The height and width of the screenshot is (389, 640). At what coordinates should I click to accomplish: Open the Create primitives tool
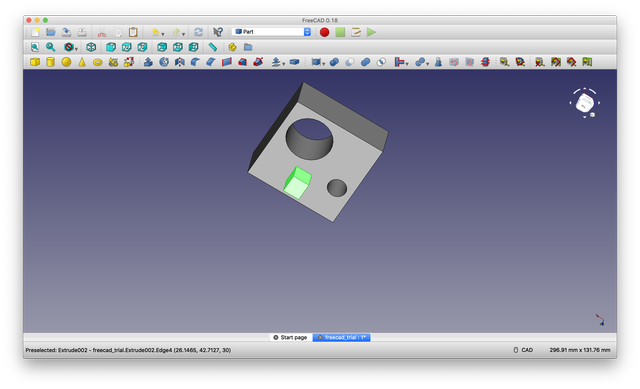click(x=113, y=62)
